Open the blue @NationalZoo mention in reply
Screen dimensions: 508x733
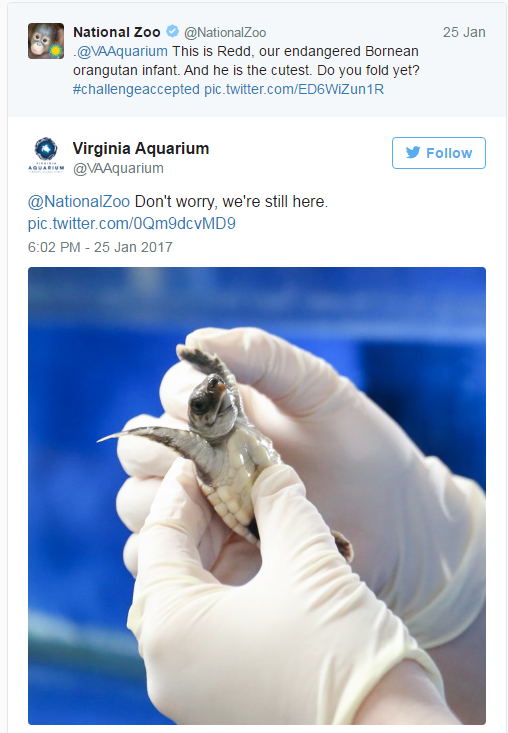(79, 202)
